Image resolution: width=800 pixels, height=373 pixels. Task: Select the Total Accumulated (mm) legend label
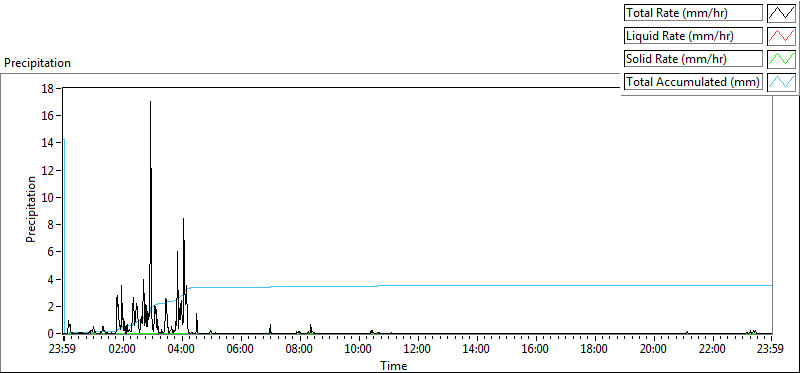pos(693,82)
